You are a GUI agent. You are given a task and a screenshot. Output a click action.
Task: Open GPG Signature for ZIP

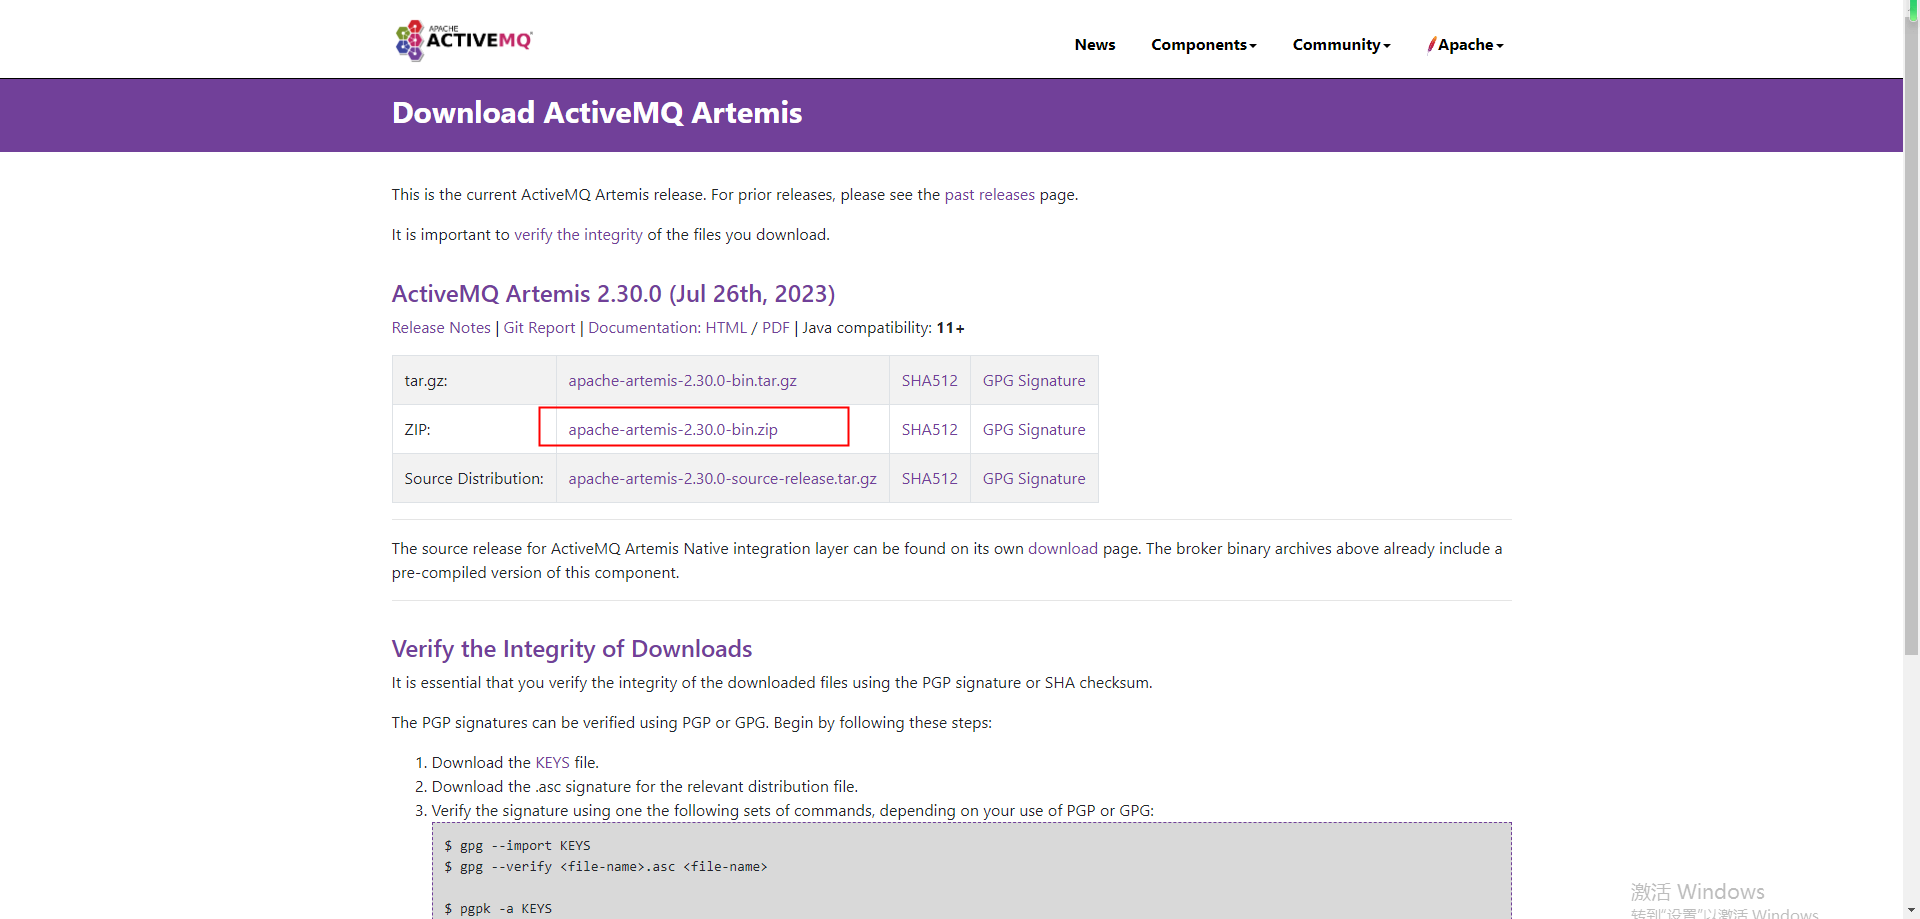1034,430
